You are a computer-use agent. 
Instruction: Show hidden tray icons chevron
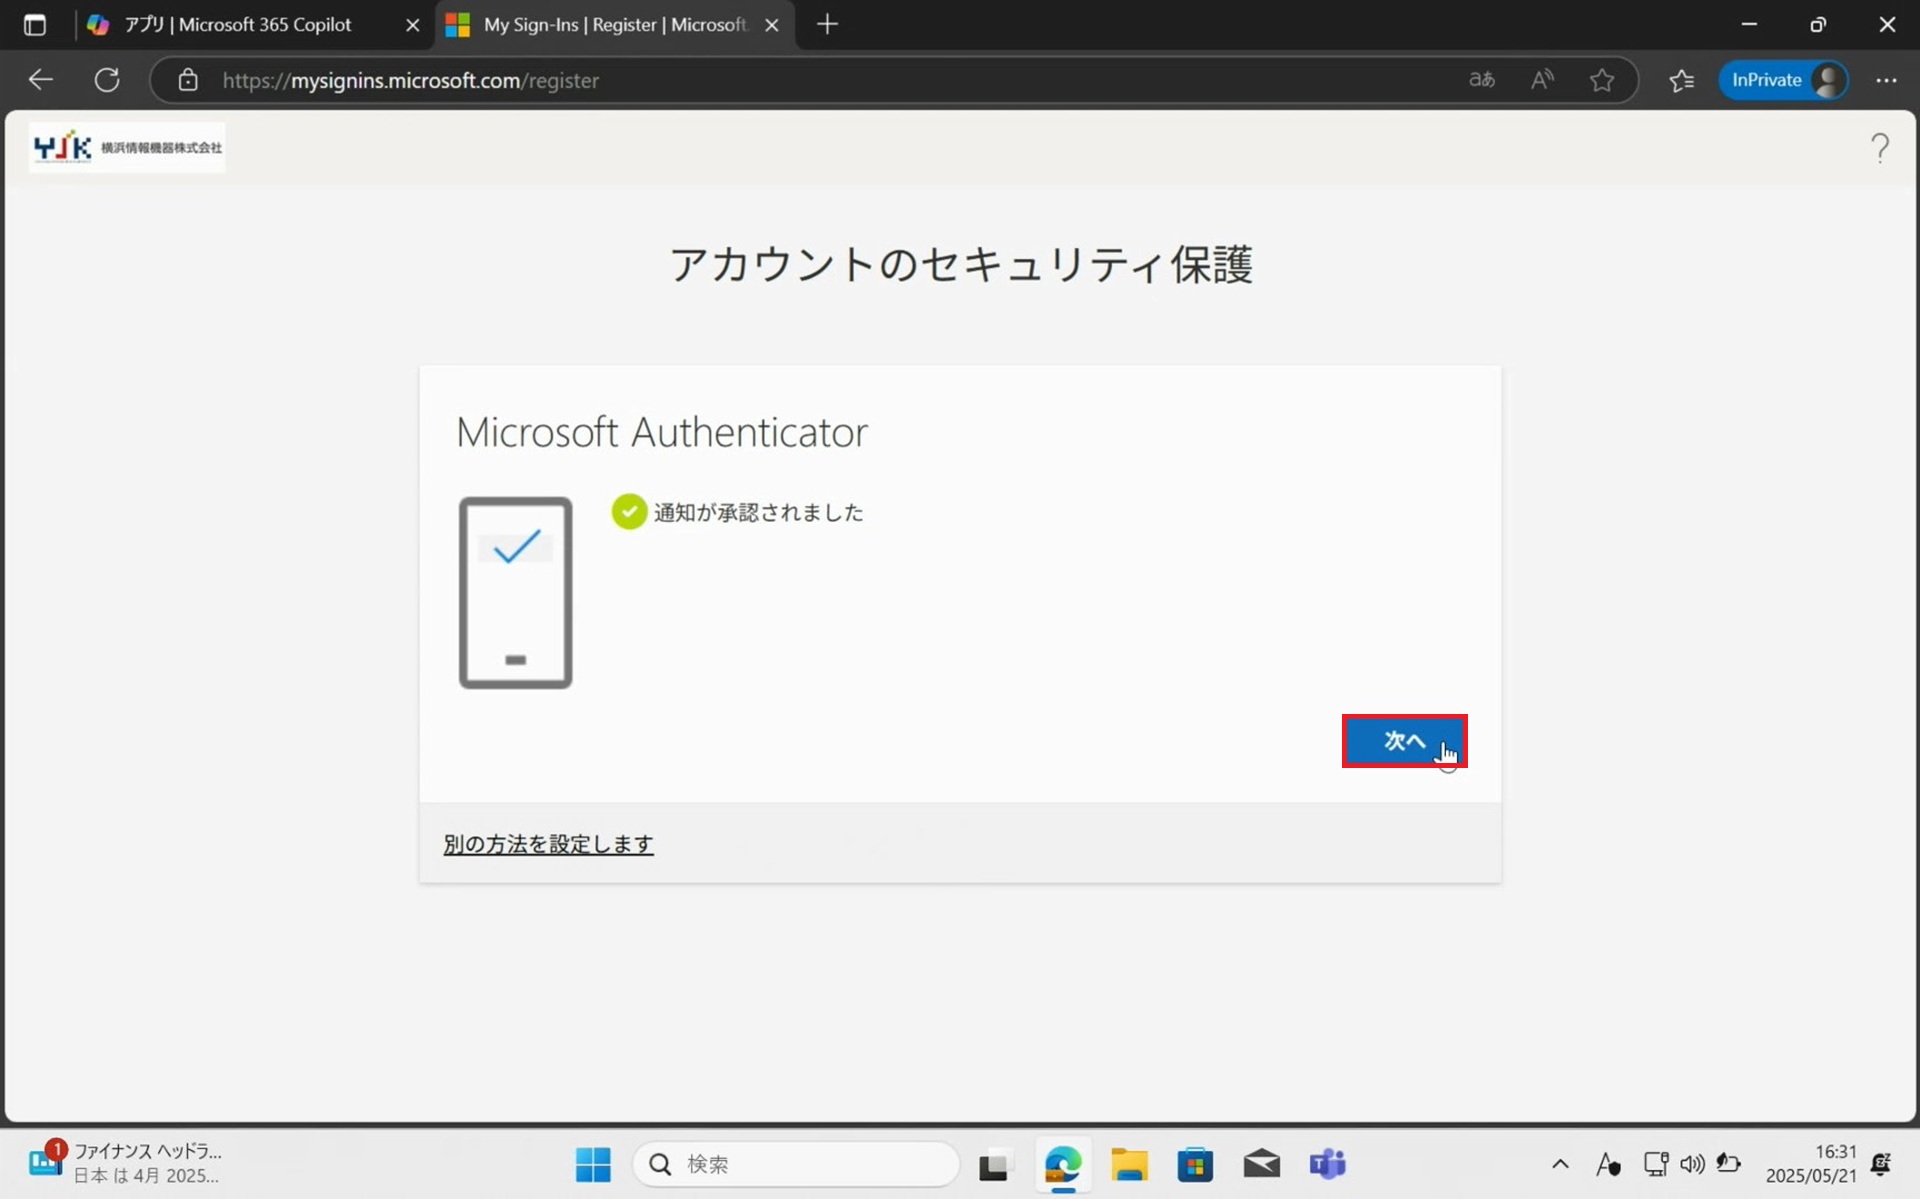tap(1560, 1164)
